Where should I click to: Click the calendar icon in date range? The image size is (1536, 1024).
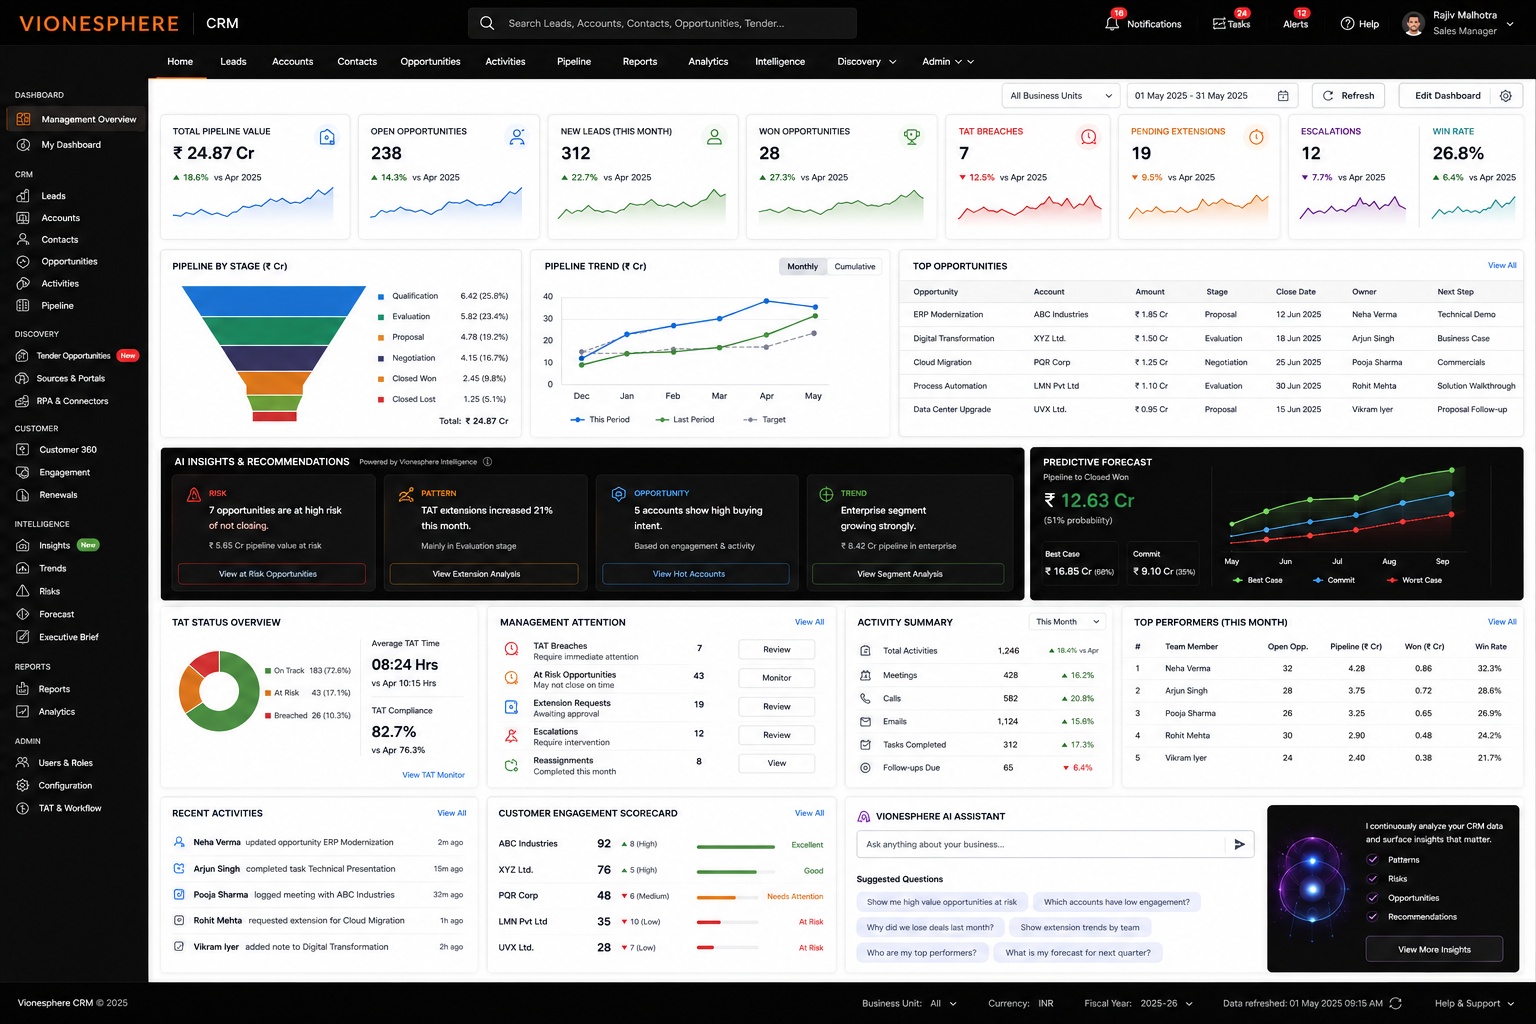point(1283,96)
